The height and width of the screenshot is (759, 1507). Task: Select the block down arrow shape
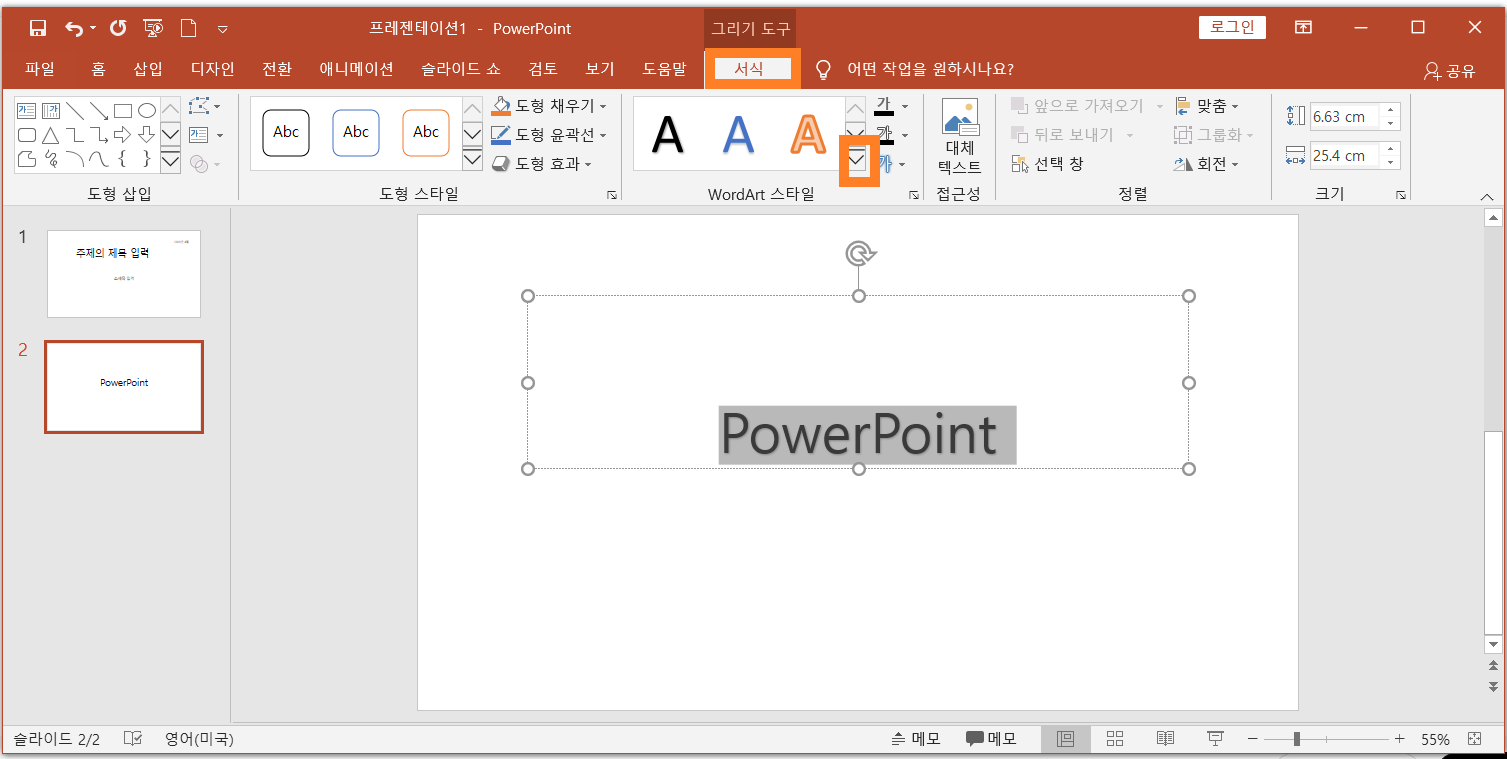pos(146,134)
